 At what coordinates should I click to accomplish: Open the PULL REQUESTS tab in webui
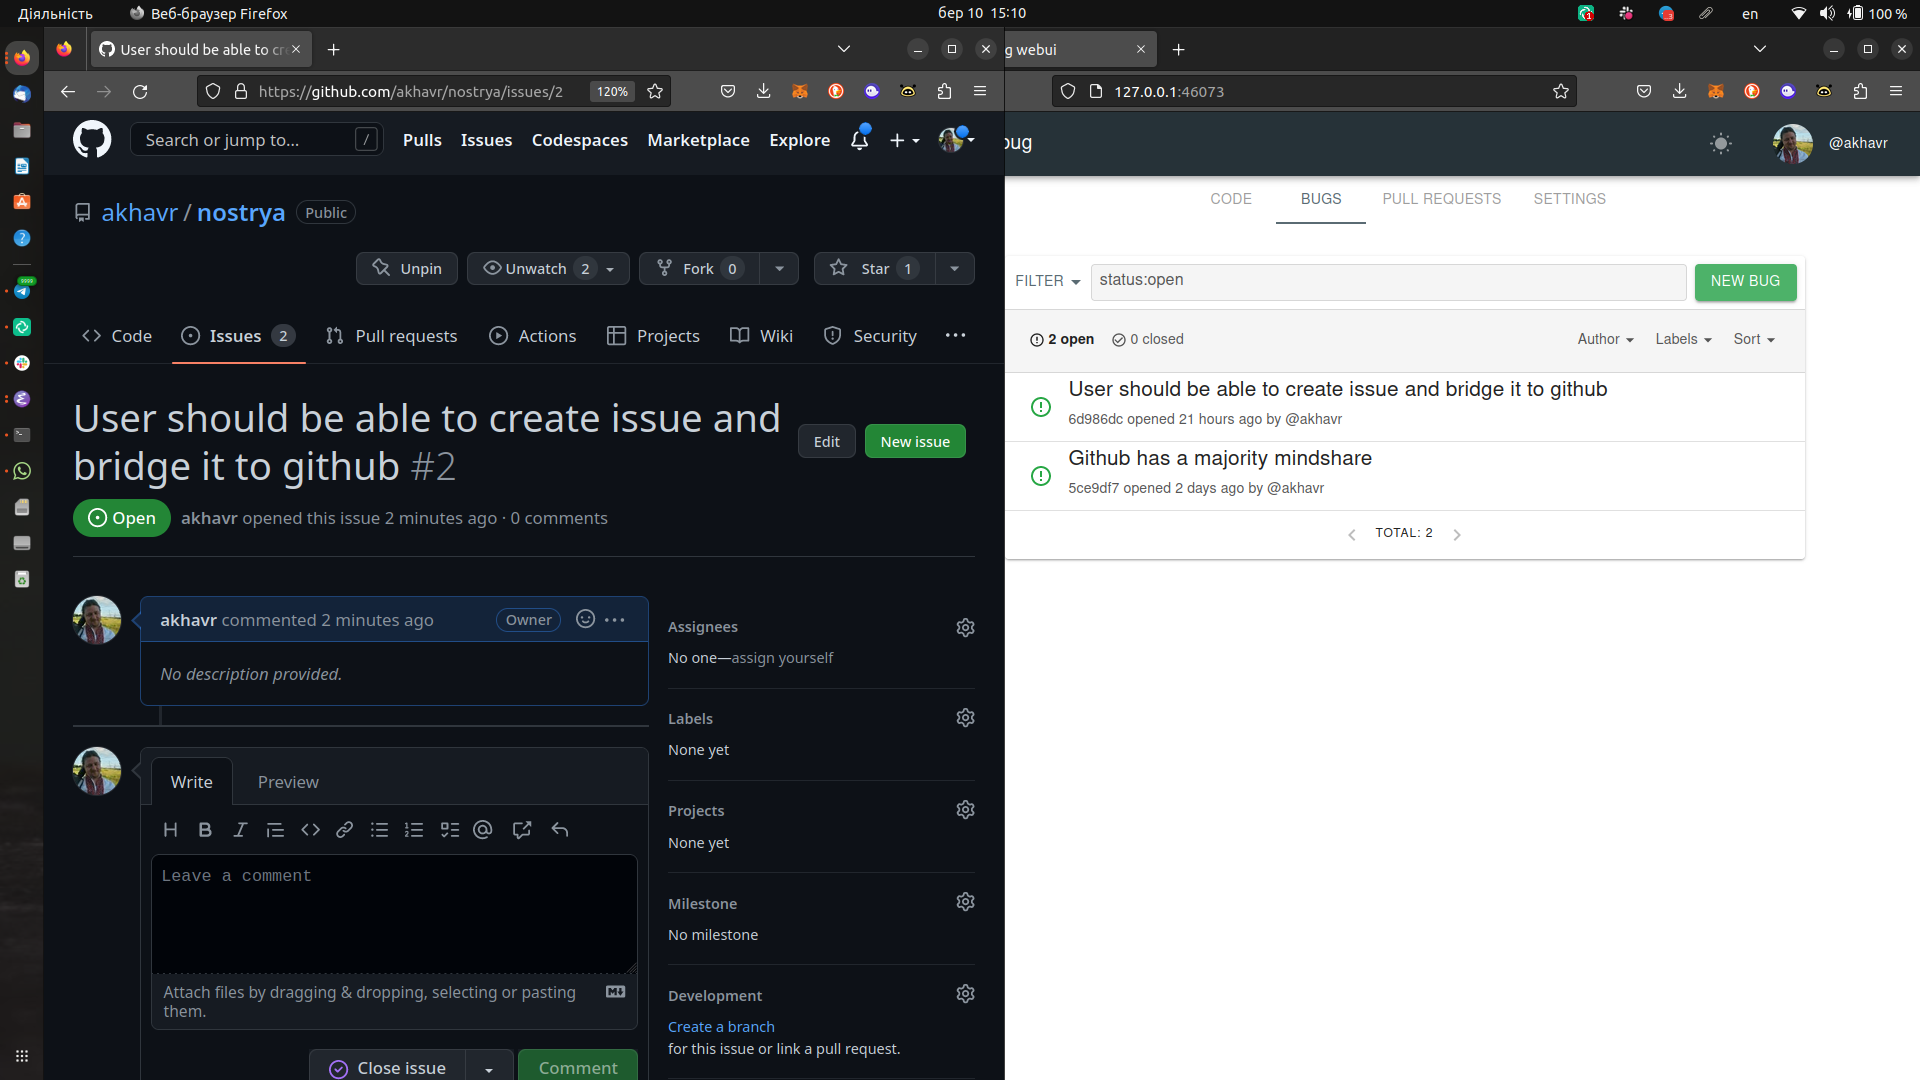click(x=1441, y=199)
